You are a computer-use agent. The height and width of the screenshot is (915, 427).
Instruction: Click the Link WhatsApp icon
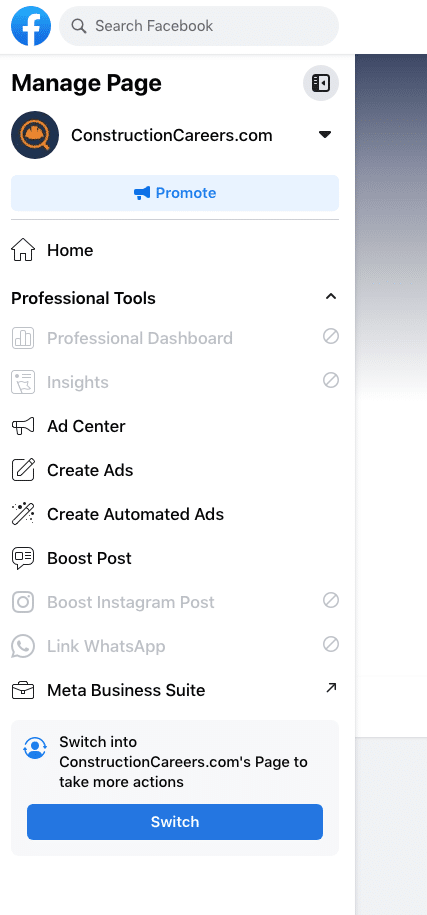(x=23, y=646)
